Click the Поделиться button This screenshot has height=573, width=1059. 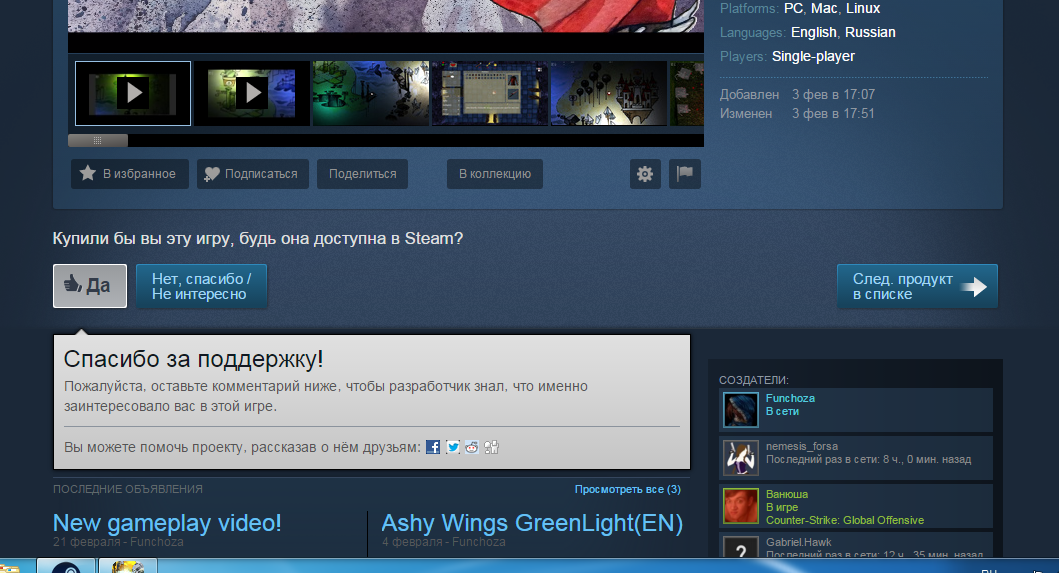(363, 174)
